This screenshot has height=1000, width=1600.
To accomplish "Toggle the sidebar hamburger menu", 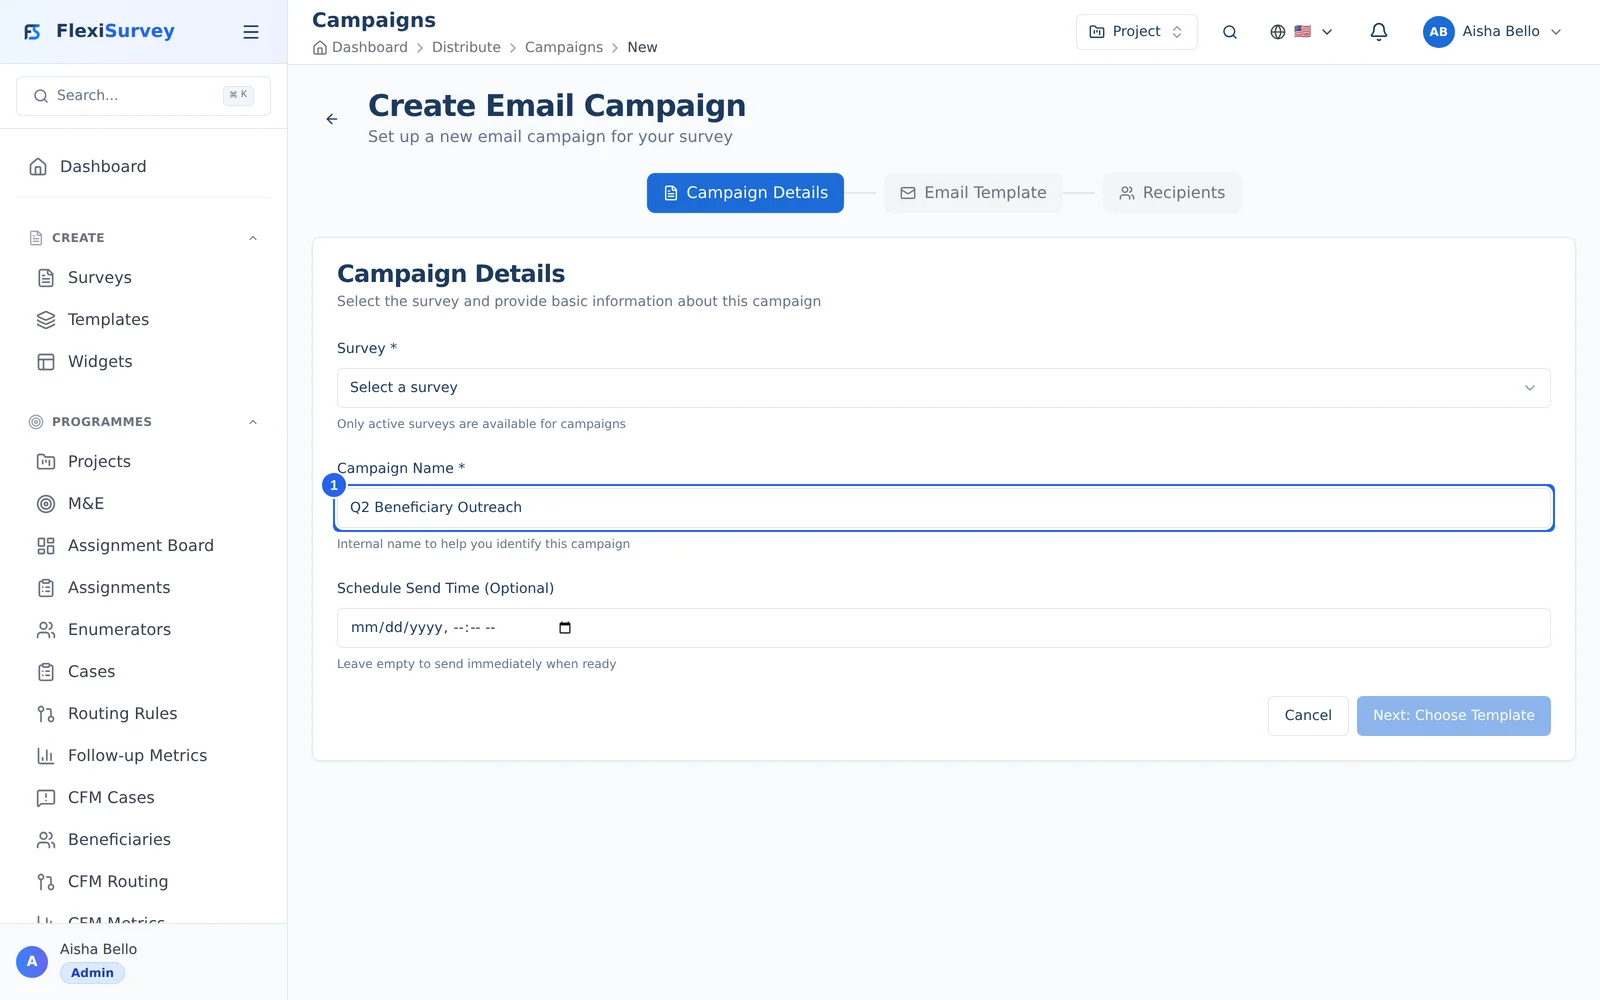I will (x=251, y=32).
